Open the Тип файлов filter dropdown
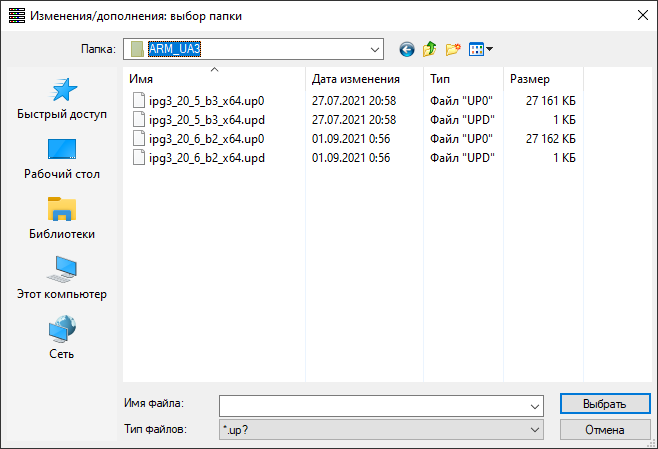Screen dimensions: 658x449 pyautogui.click(x=534, y=429)
